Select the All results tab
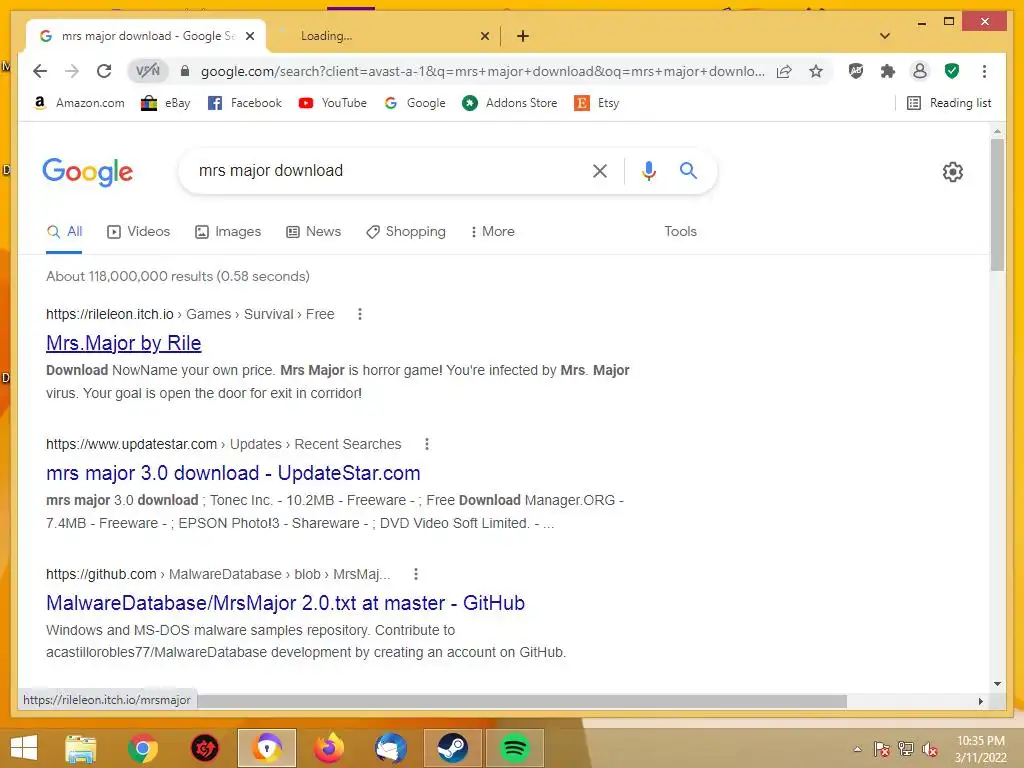The width and height of the screenshot is (1024, 768). [65, 231]
